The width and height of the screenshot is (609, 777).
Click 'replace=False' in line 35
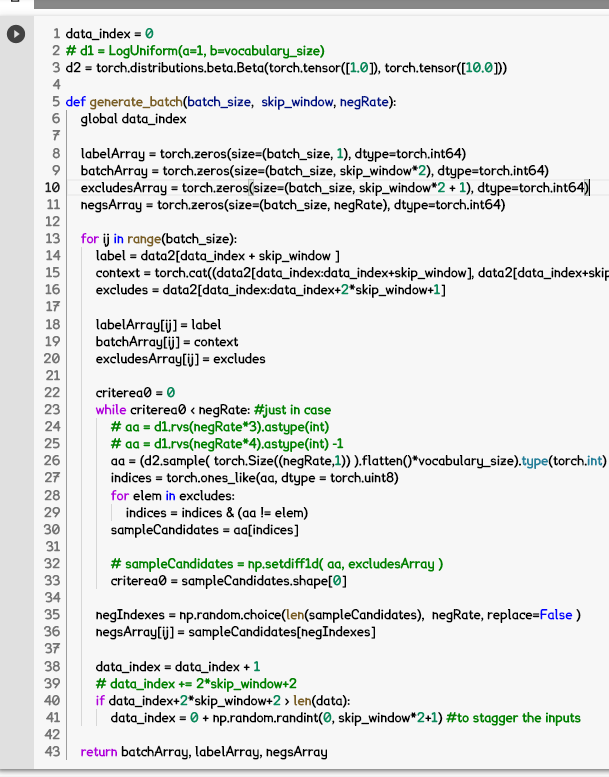point(530,615)
